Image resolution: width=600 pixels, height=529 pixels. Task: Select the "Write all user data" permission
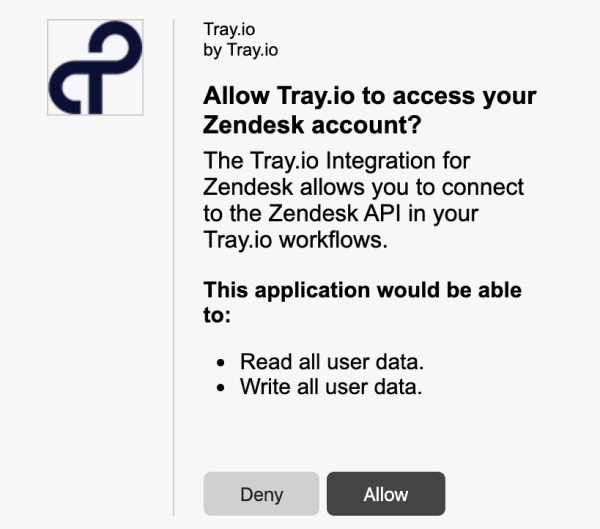pos(331,387)
